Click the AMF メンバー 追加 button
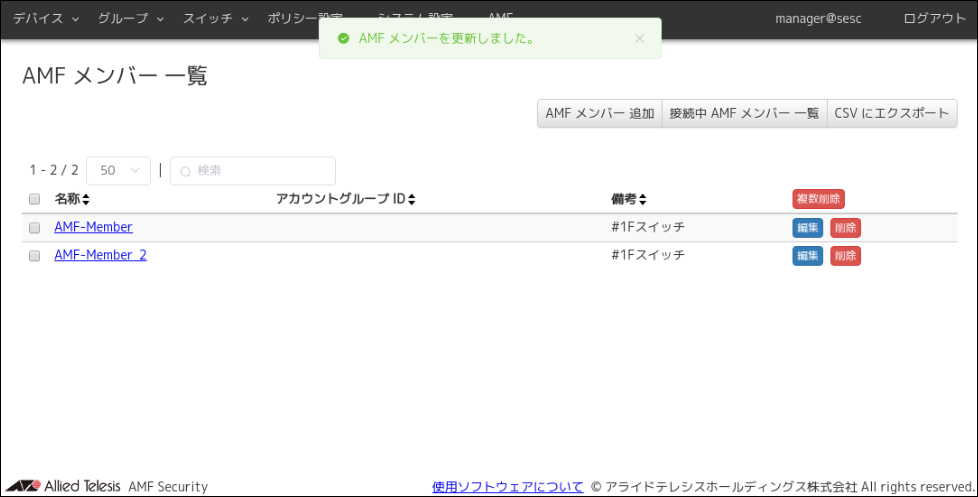Viewport: 978px width, 497px height. 599,113
